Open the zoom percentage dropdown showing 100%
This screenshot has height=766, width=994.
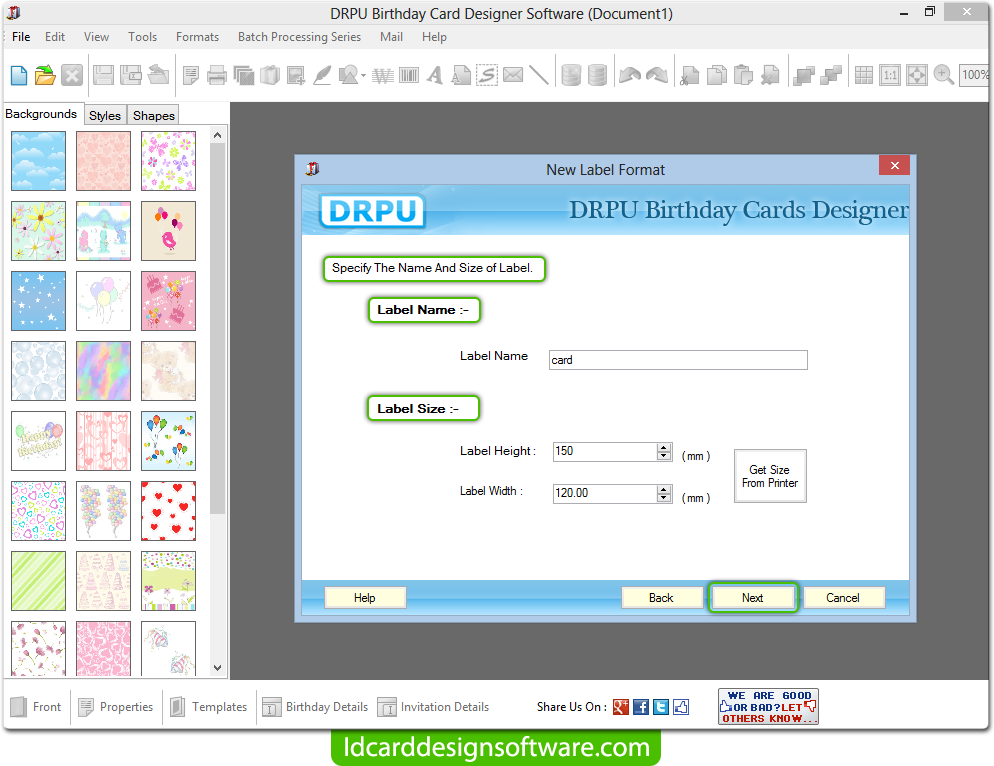point(974,74)
